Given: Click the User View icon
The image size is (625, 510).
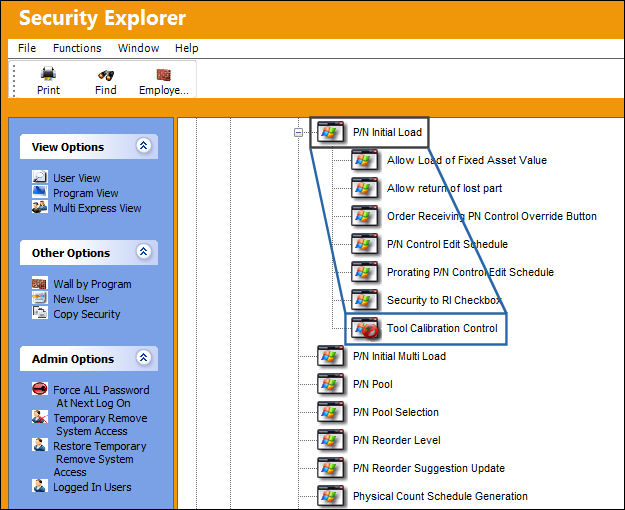Looking at the screenshot, I should 40,177.
